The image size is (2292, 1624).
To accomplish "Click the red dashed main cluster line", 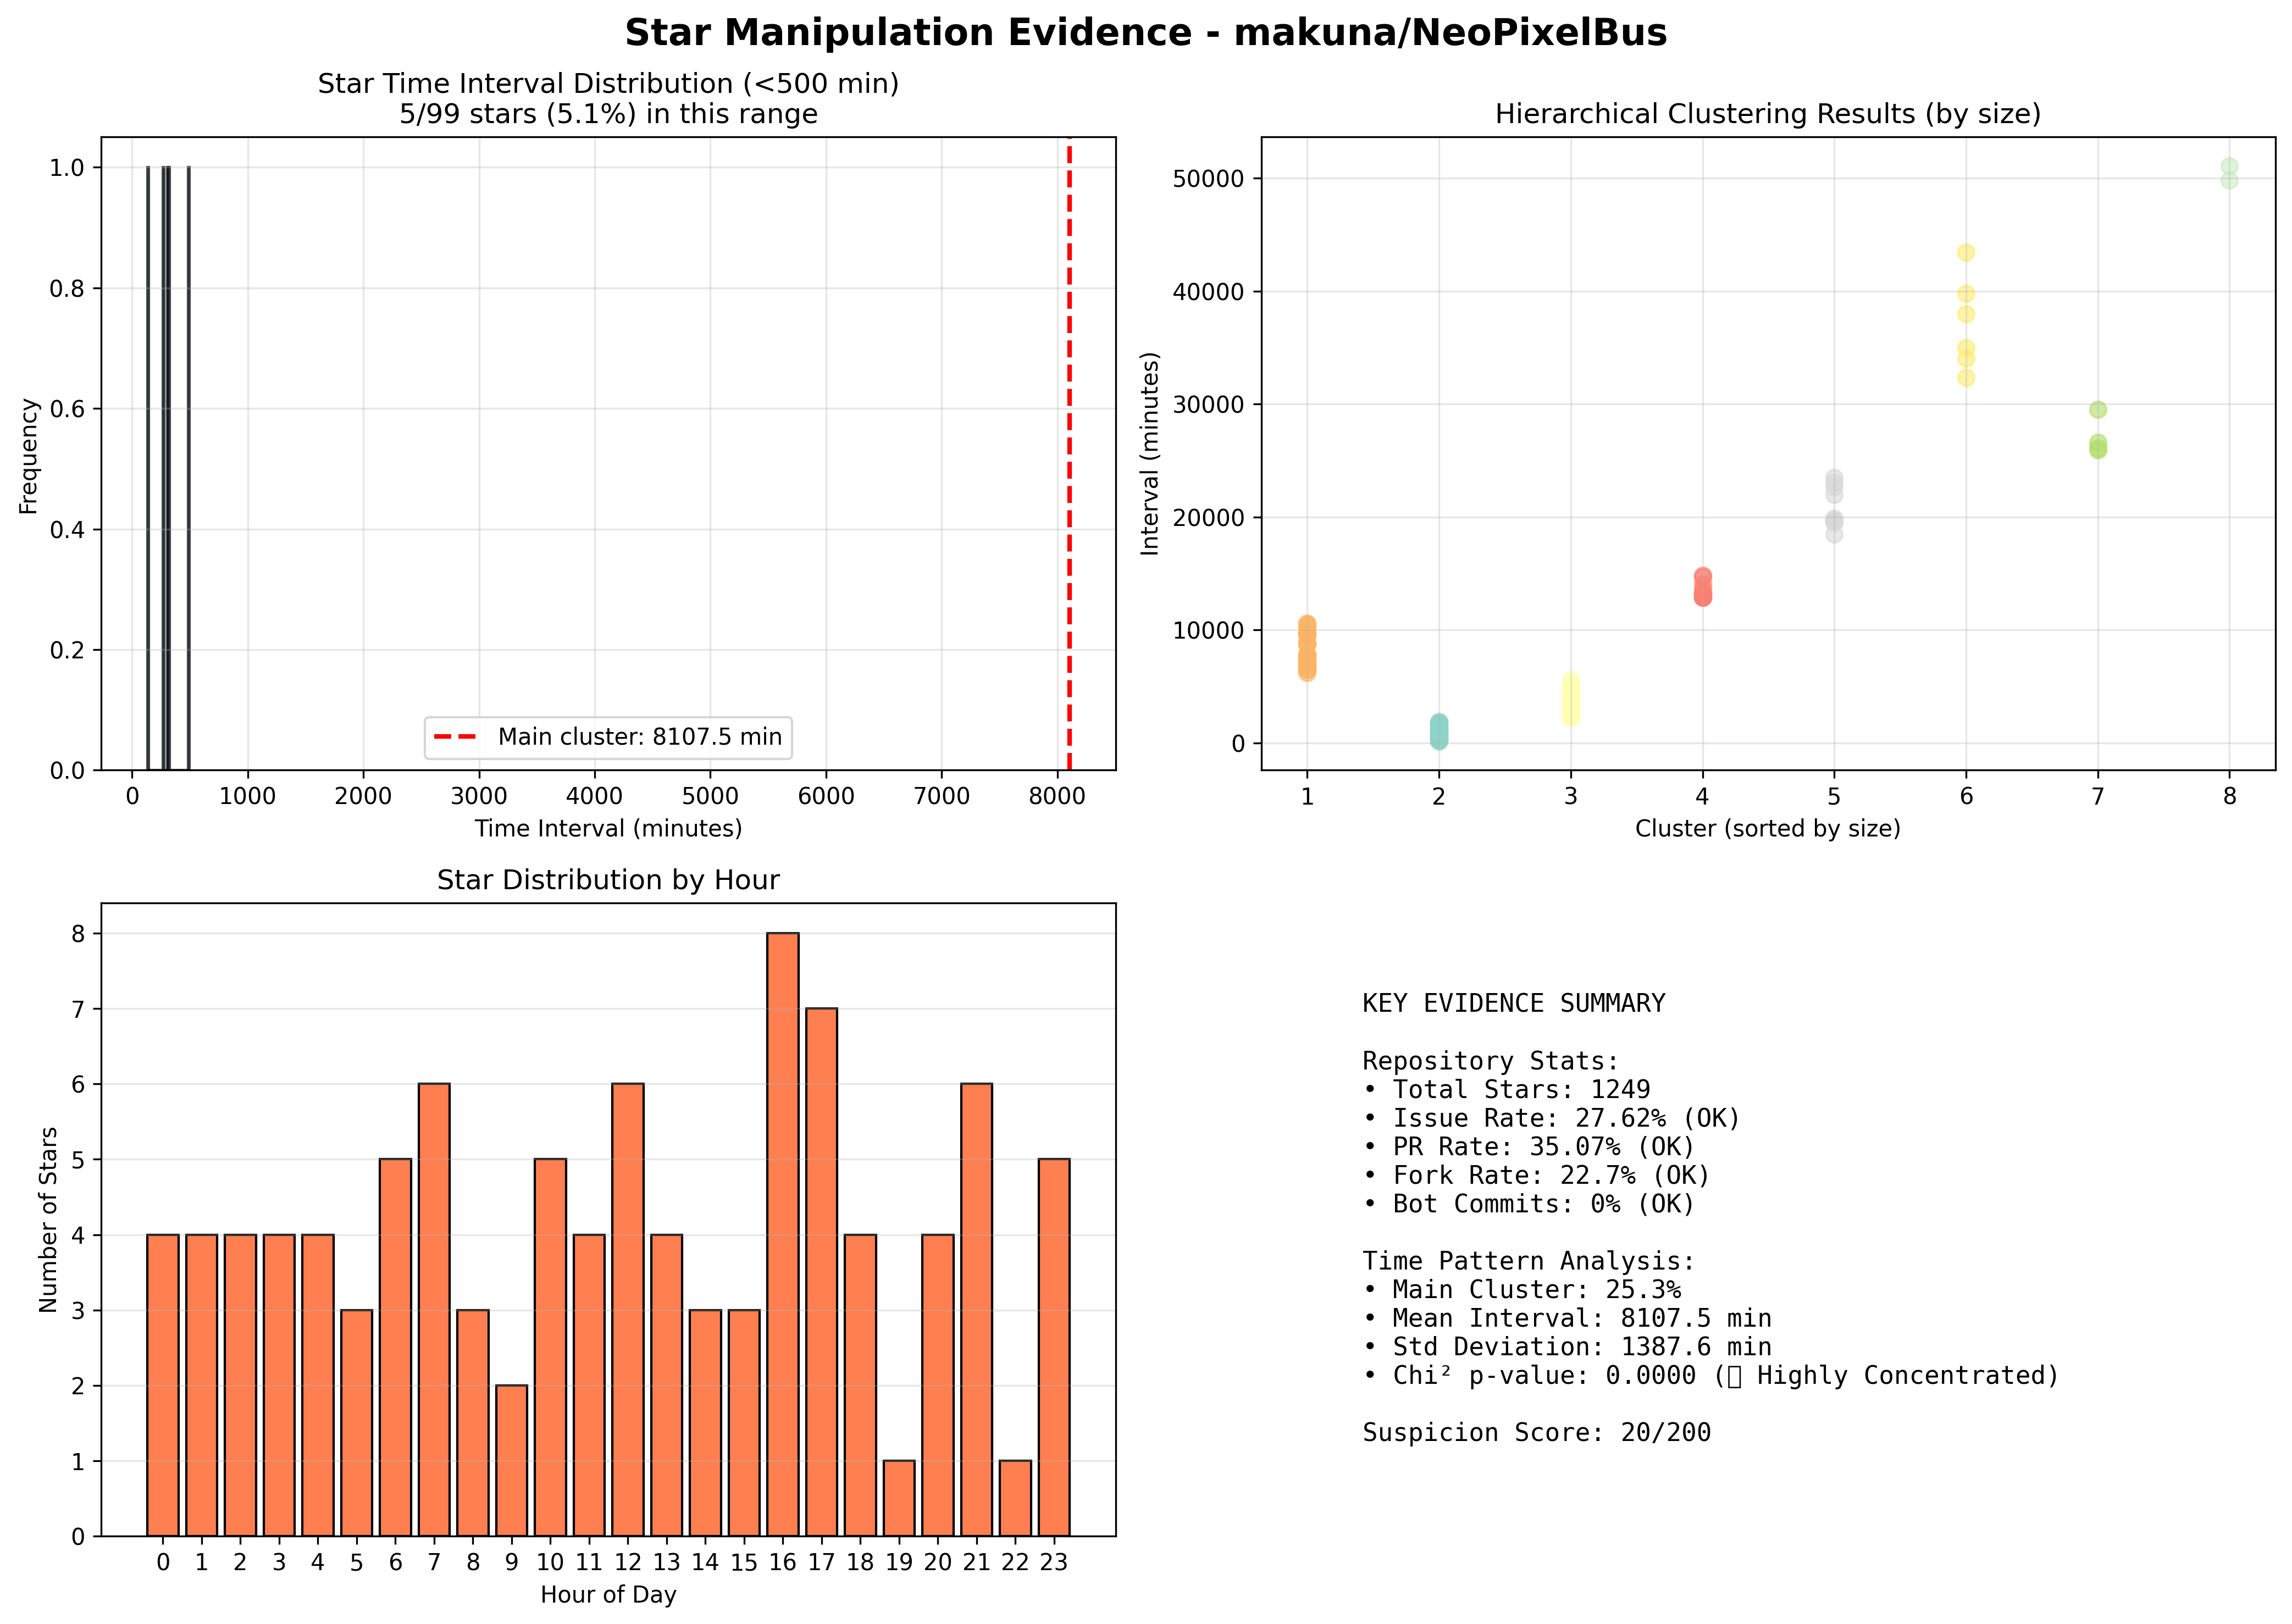I will pyautogui.click(x=1069, y=453).
